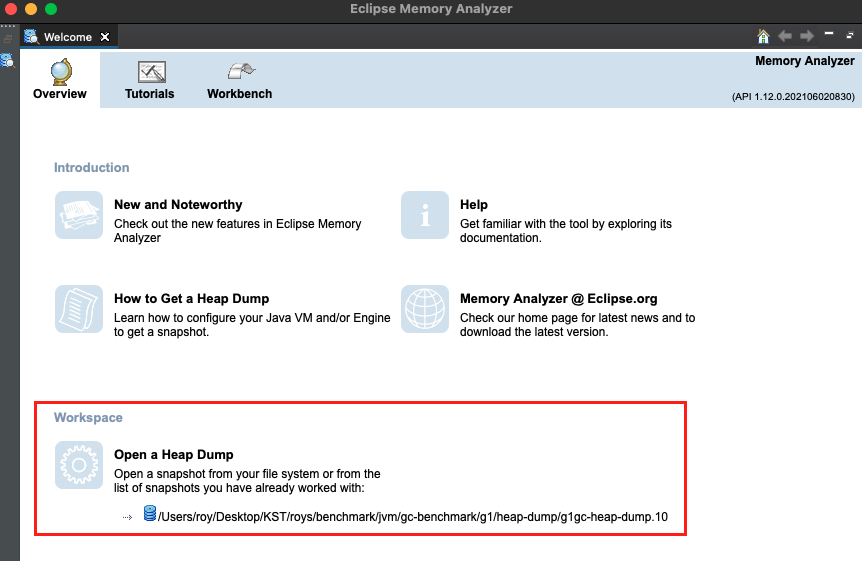Go to Workbench via arrow icon
The width and height of the screenshot is (862, 561).
point(241,72)
